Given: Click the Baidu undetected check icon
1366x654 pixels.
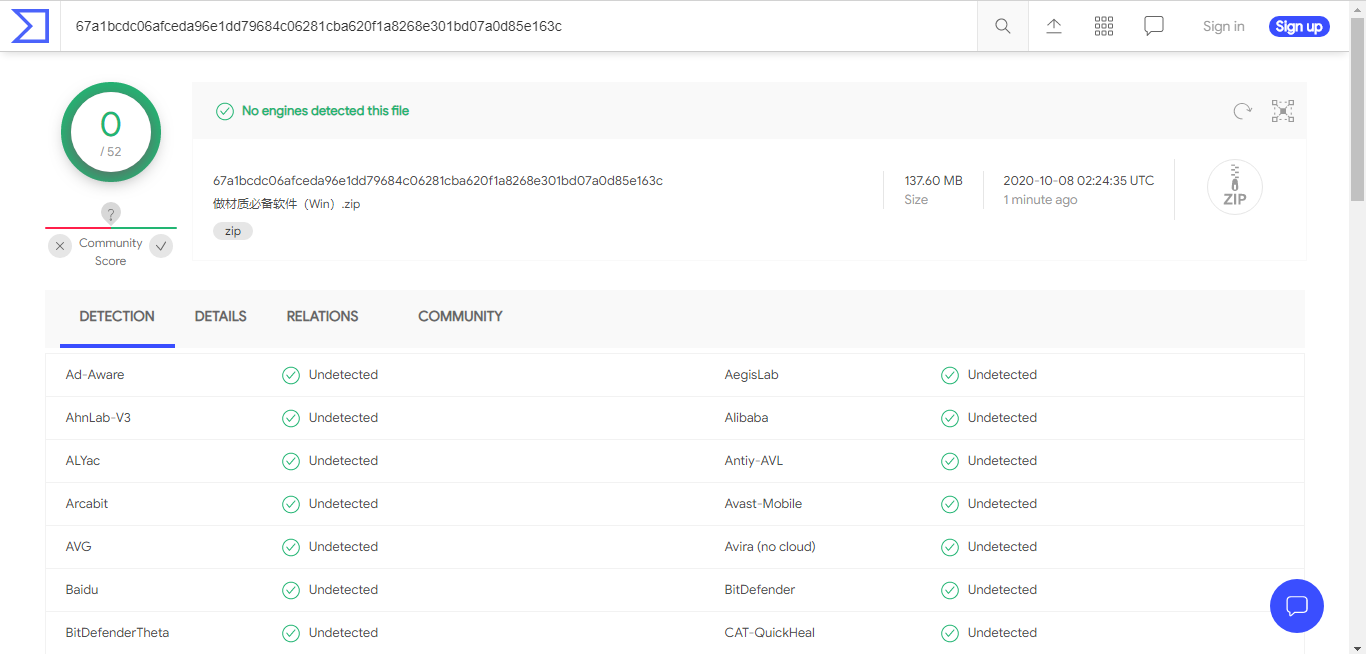Looking at the screenshot, I should coord(291,590).
